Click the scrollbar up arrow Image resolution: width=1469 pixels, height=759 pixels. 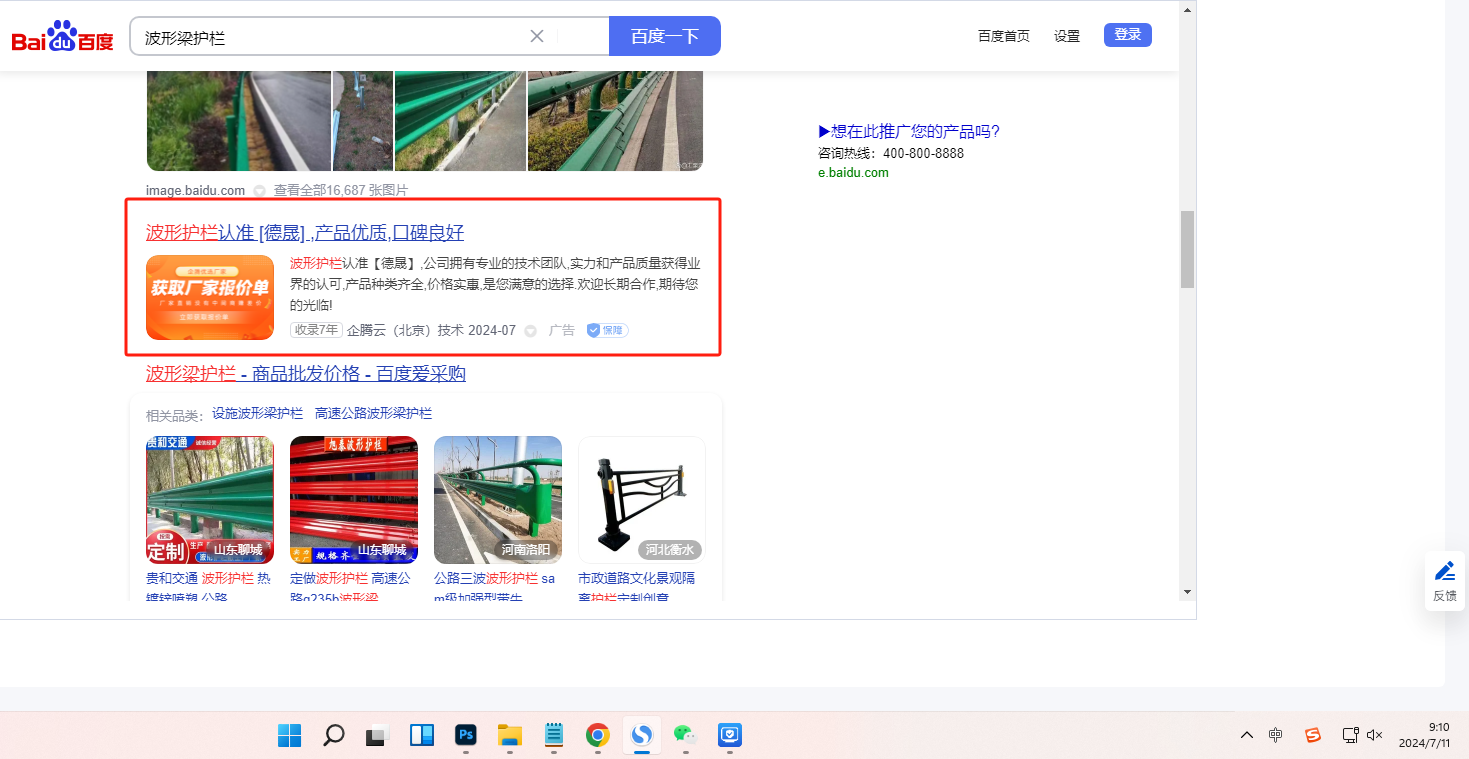click(1187, 10)
